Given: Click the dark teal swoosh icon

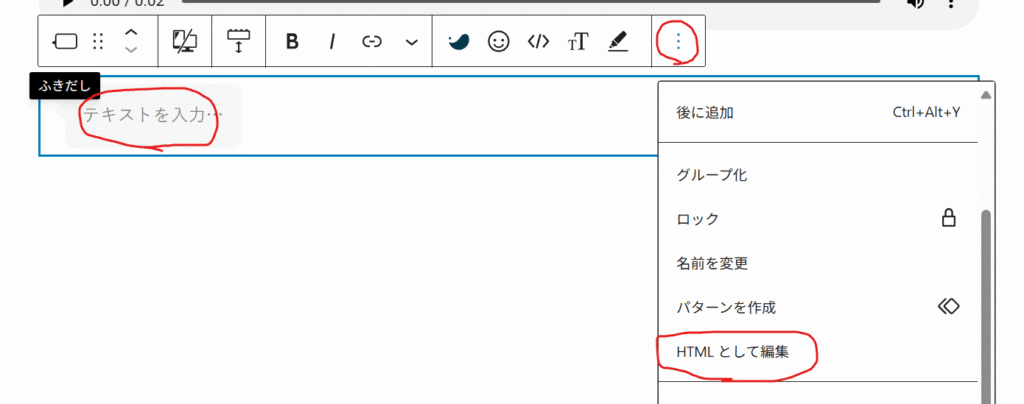Looking at the screenshot, I should pyautogui.click(x=458, y=41).
